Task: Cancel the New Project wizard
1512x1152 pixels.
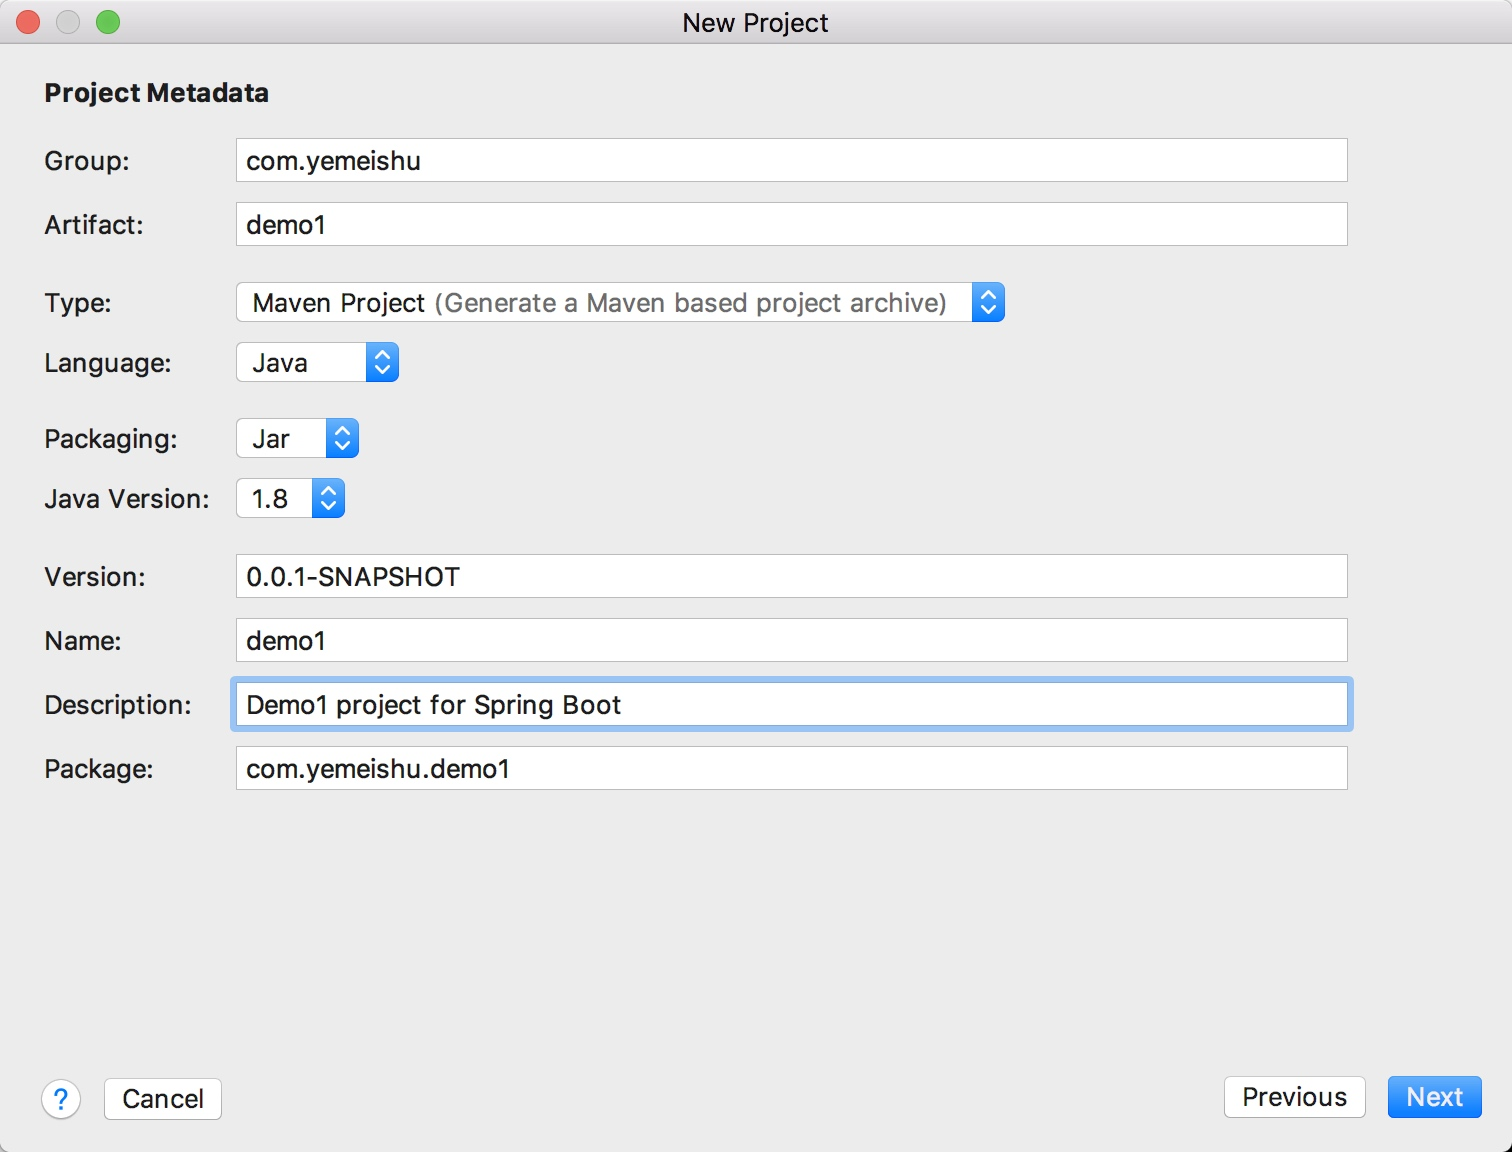Action: click(x=163, y=1099)
